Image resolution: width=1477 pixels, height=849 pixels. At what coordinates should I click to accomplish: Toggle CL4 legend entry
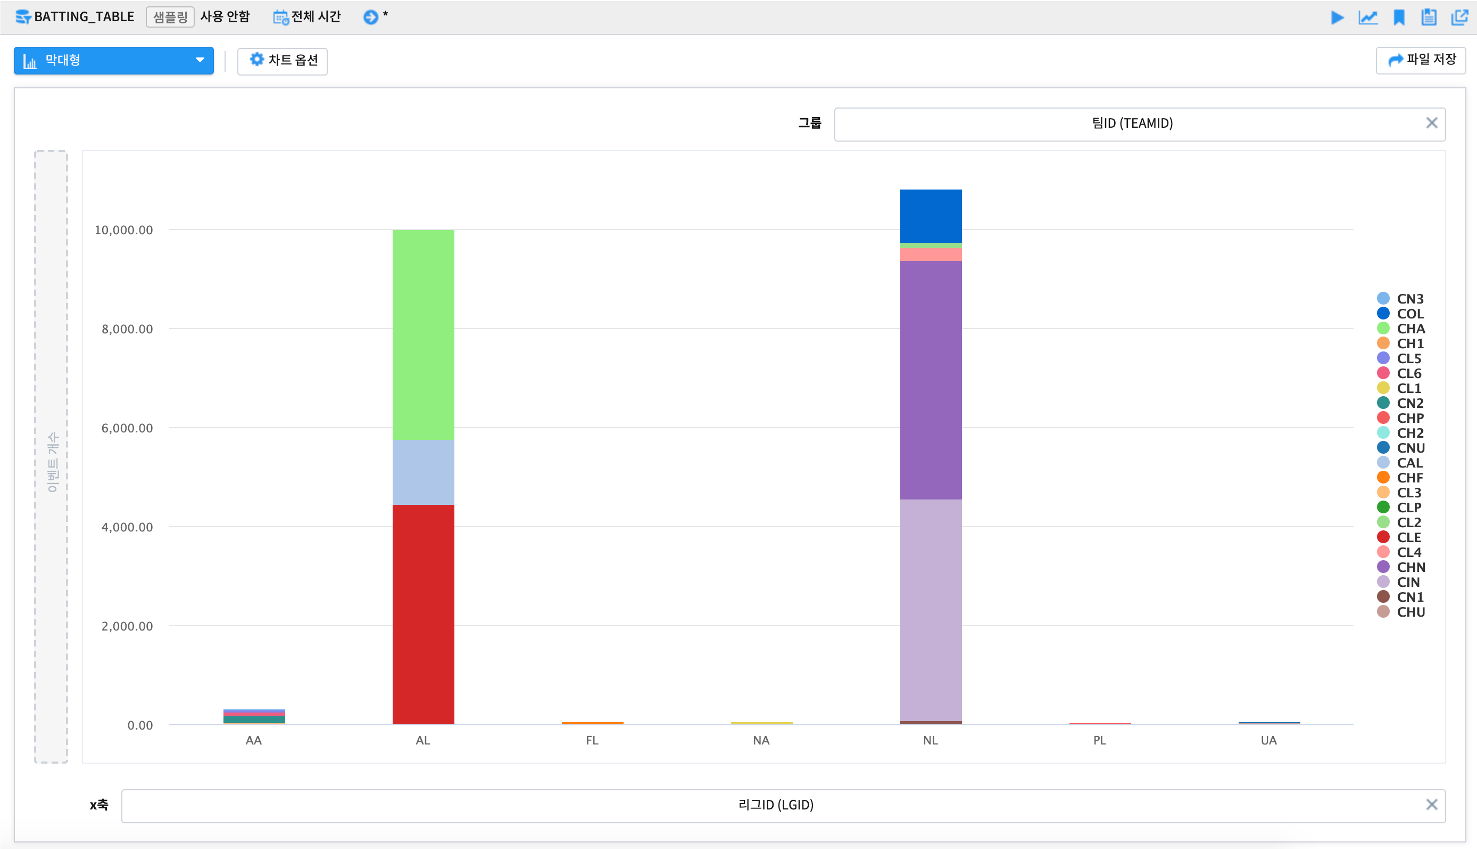click(x=1400, y=553)
